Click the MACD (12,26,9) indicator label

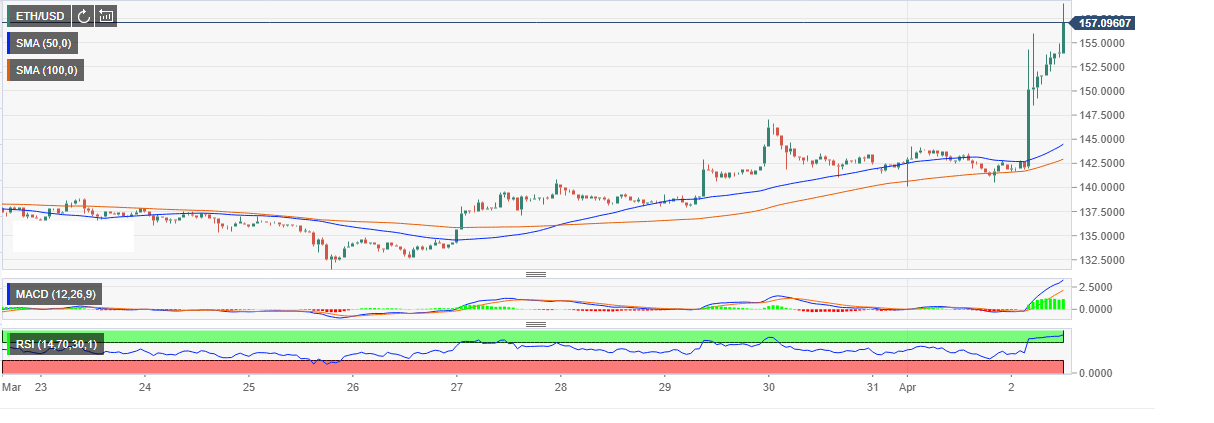[56, 294]
